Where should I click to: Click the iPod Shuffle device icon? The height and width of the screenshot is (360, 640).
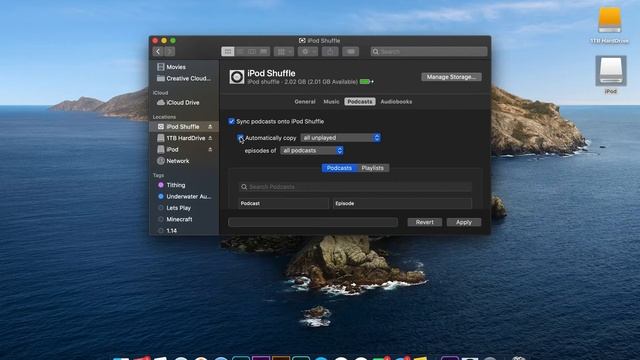pos(237,77)
